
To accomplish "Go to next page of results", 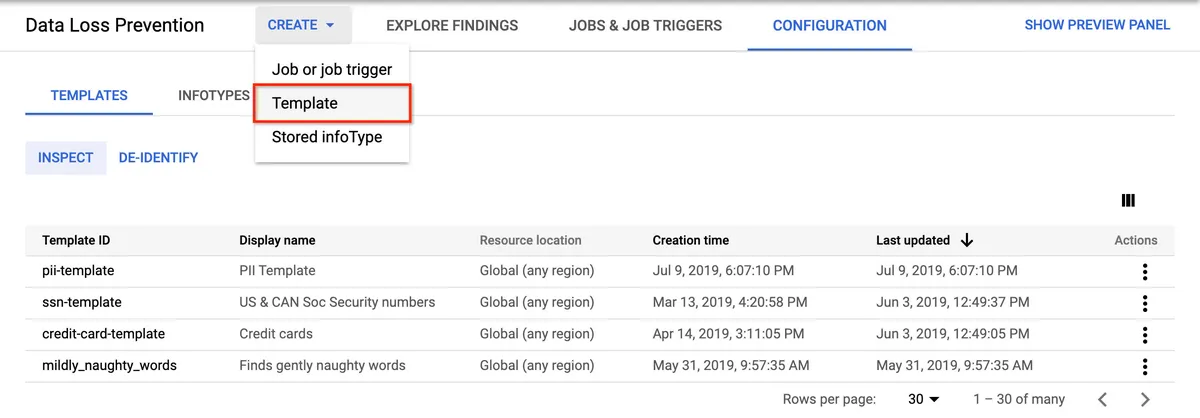I will click(x=1146, y=399).
